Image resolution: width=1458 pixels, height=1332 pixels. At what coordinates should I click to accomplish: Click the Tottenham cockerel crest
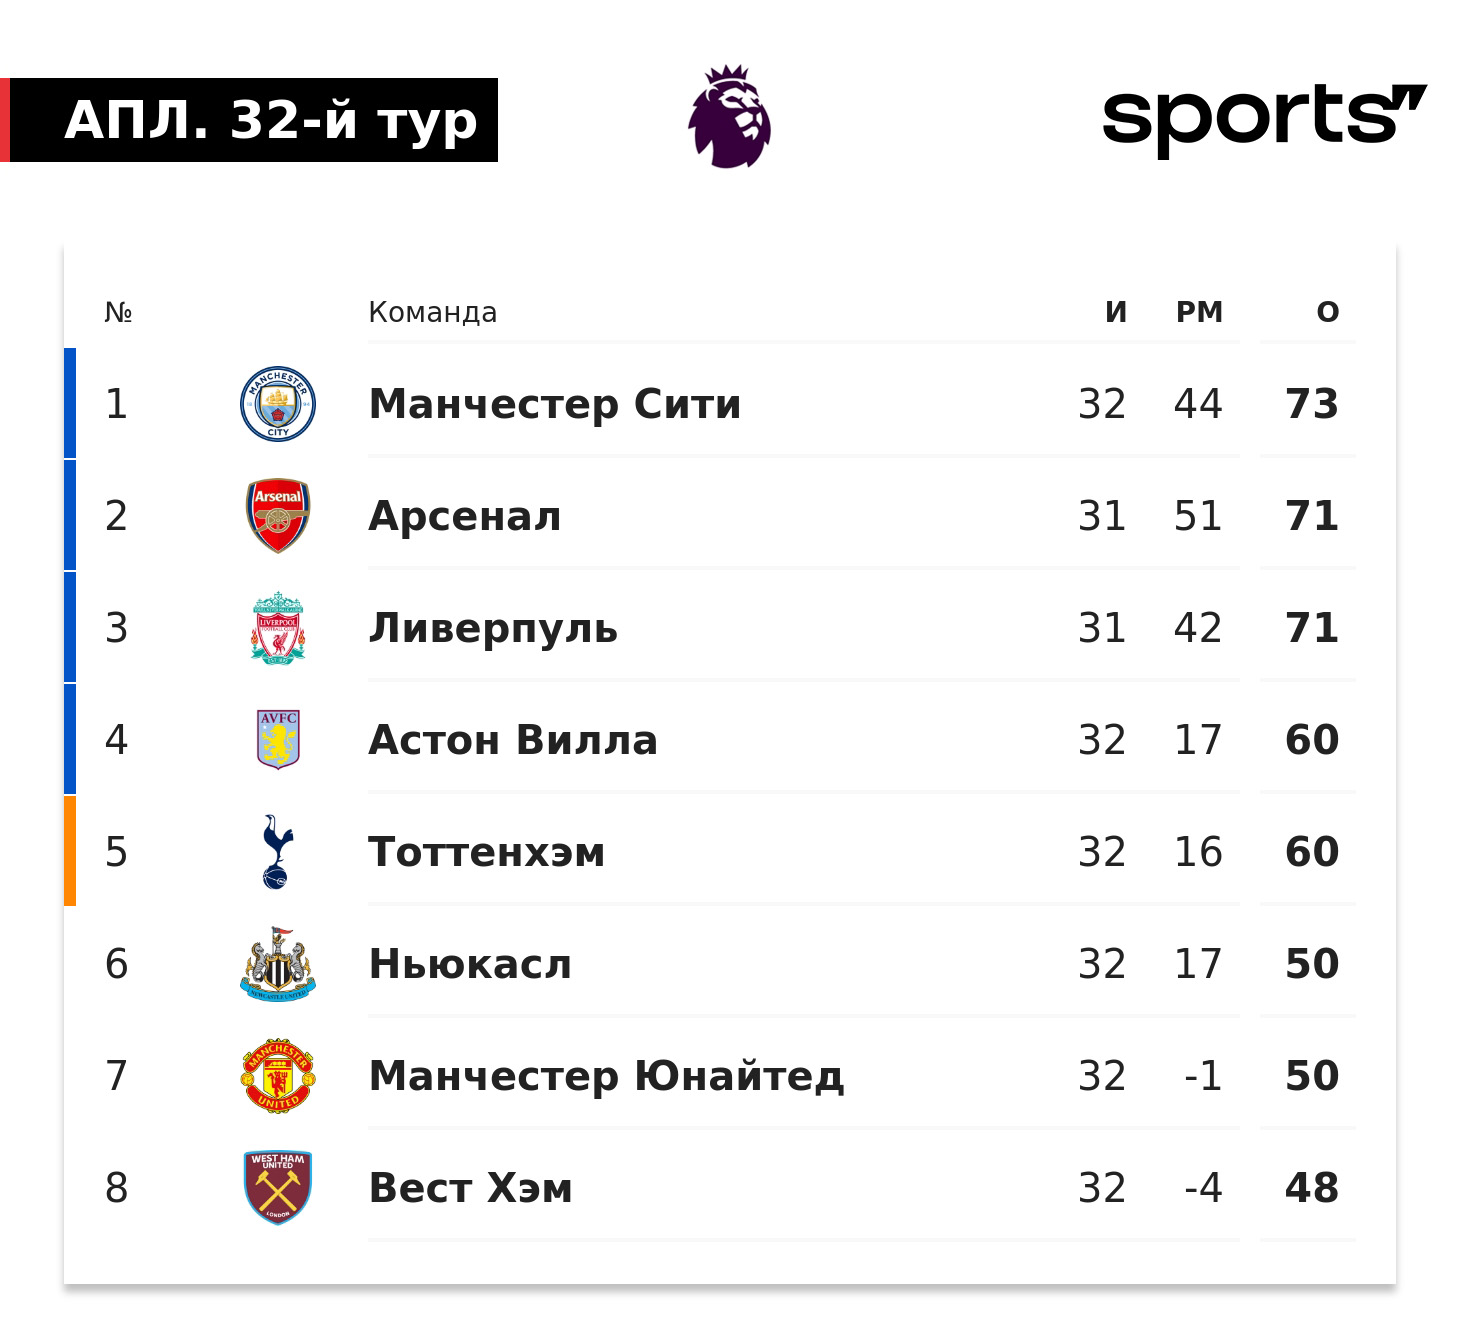(276, 852)
